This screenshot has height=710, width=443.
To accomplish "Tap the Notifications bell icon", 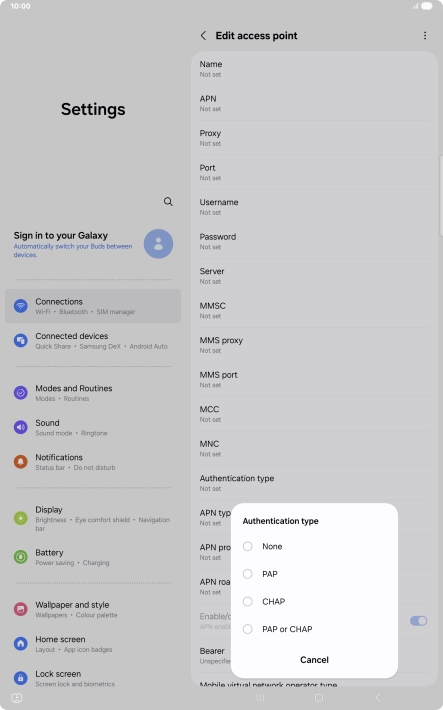I will coord(20,461).
